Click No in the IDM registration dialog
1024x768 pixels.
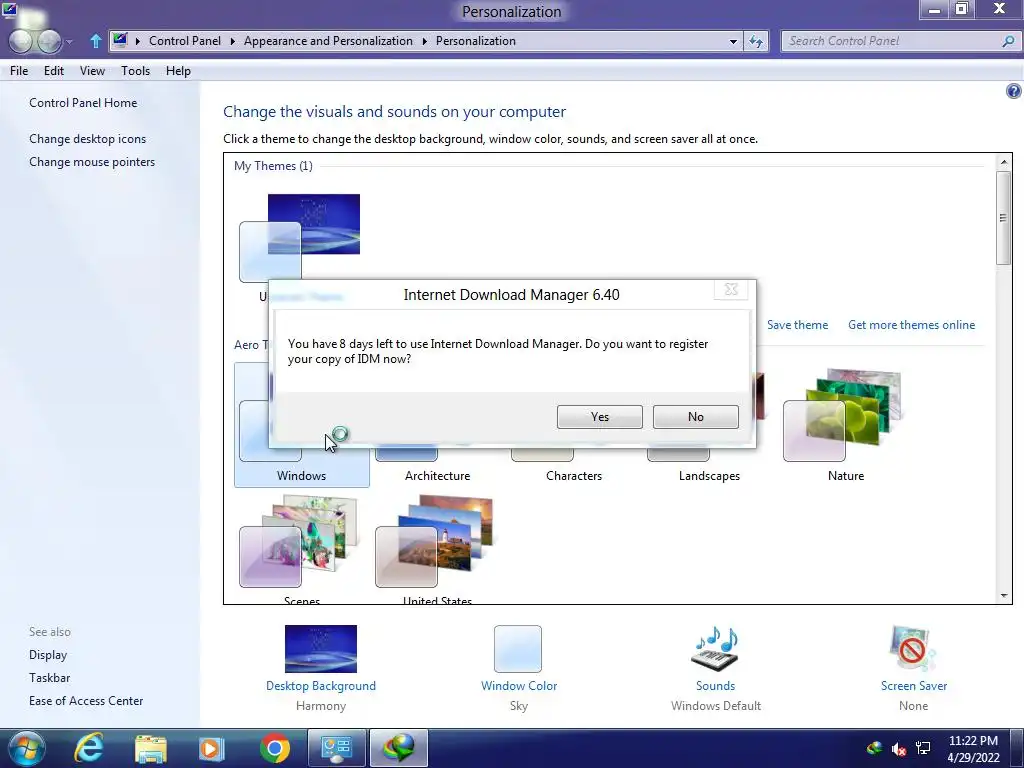696,417
